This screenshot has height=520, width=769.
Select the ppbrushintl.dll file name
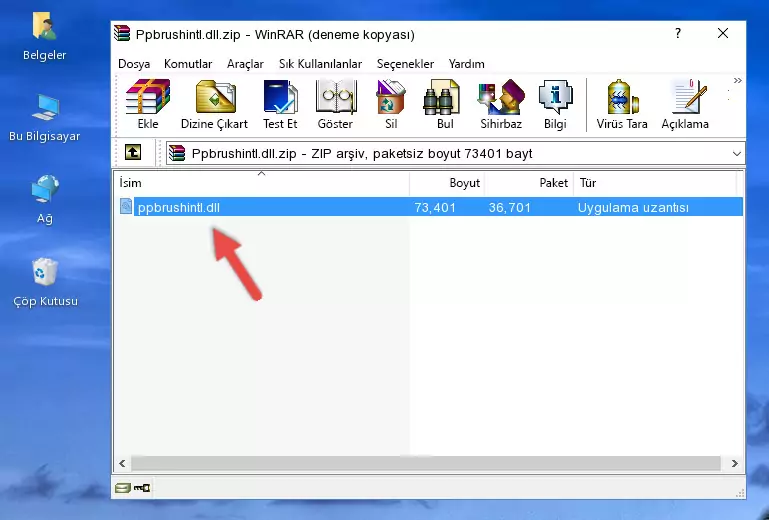point(179,208)
